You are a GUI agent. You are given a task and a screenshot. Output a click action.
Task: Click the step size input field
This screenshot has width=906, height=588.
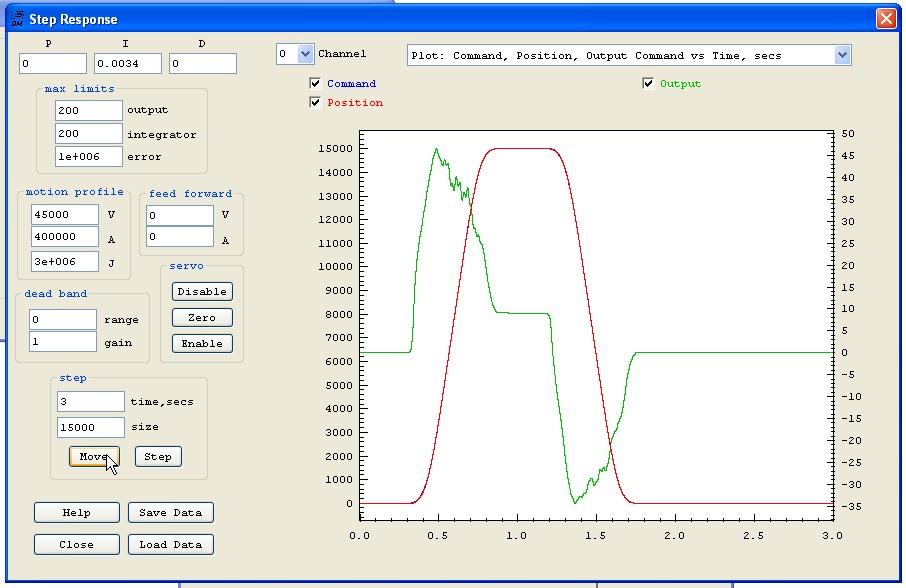point(90,428)
